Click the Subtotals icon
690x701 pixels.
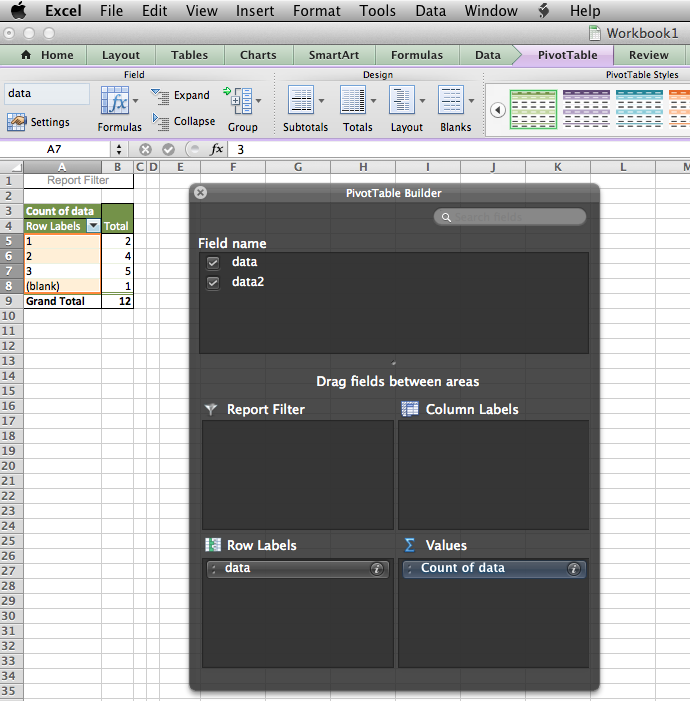pos(301,100)
